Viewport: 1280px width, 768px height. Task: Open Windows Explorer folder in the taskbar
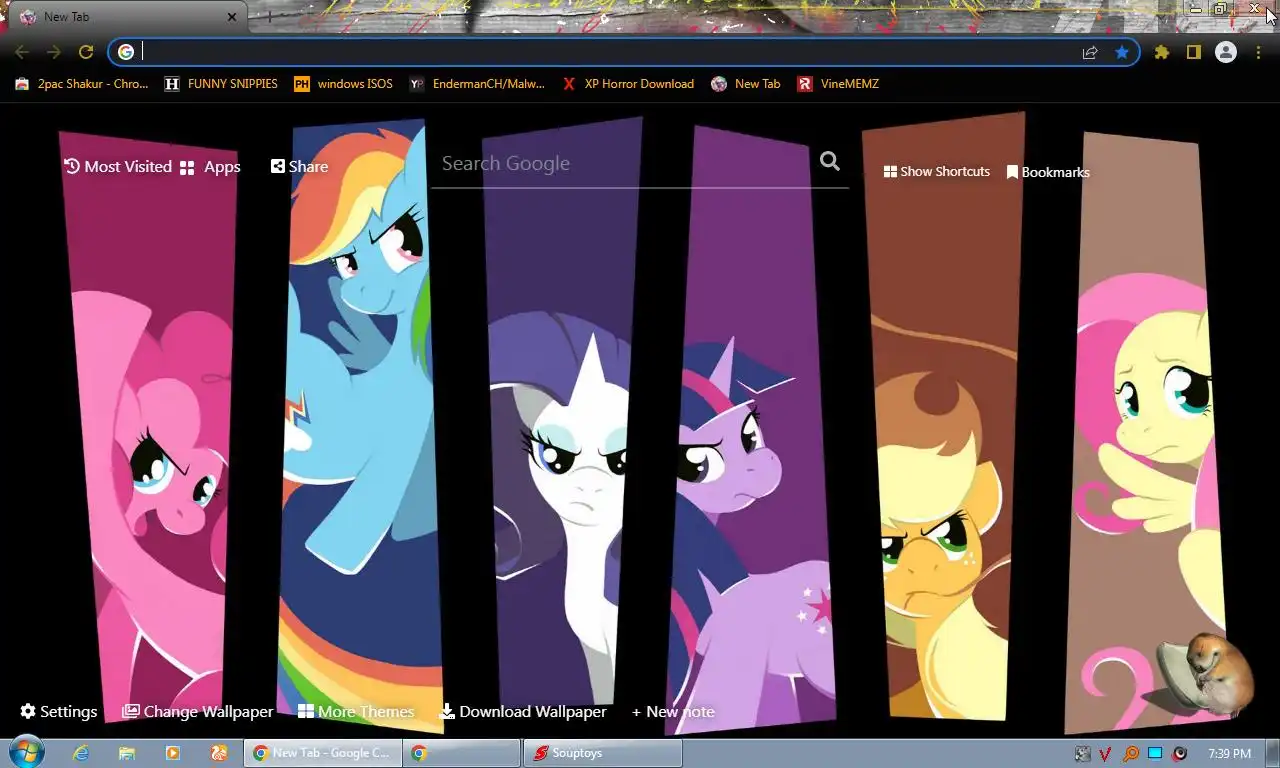(127, 753)
